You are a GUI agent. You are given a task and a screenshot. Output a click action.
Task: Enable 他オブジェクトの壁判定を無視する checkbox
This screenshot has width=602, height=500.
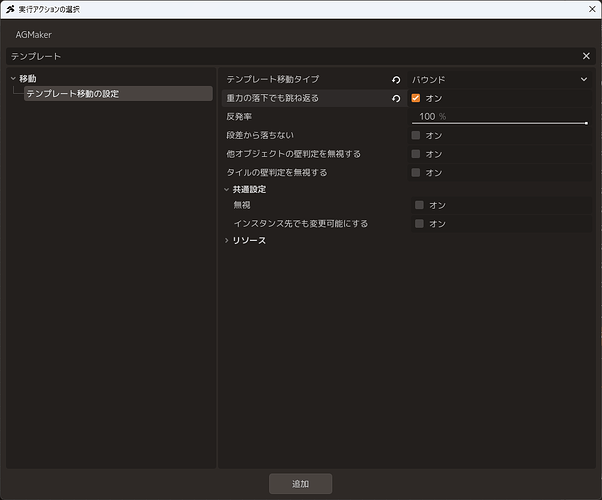pyautogui.click(x=415, y=154)
